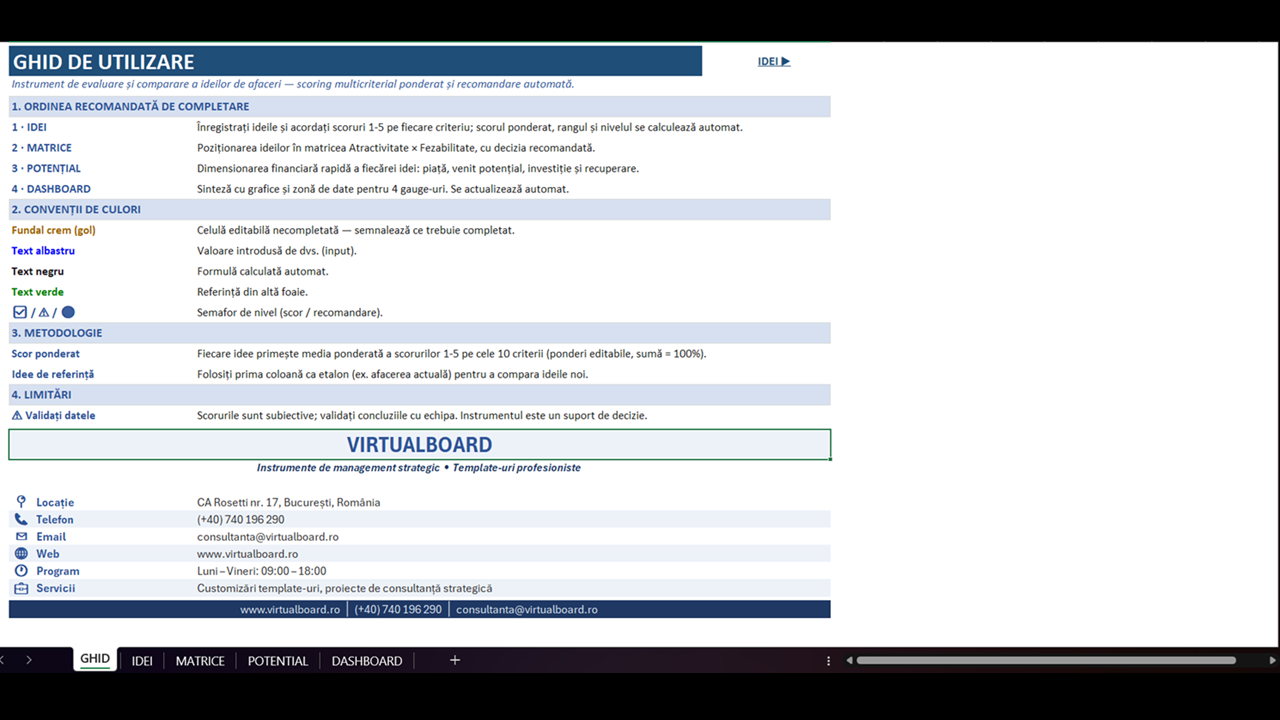The width and height of the screenshot is (1280, 720).
Task: Select the '4 · DASHBOARD' step cell
Action: pos(51,189)
